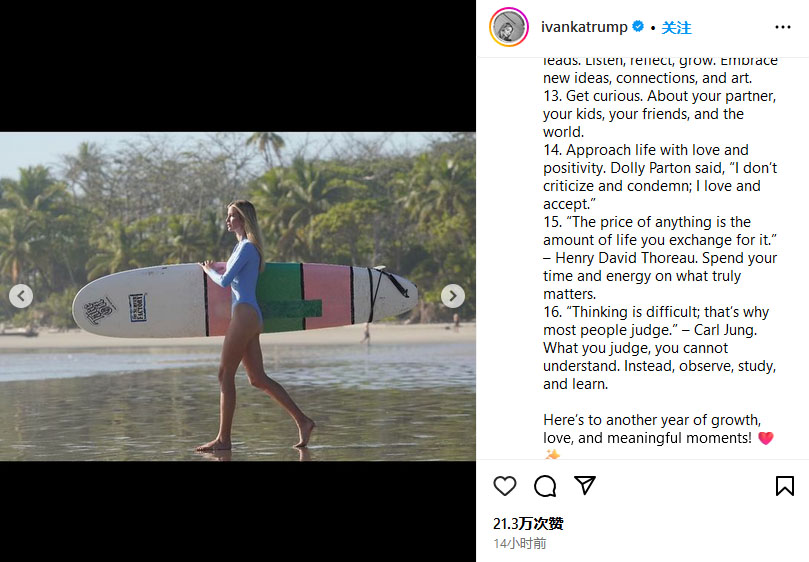809x562 pixels.
Task: Open comments via the speech bubble icon
Action: [x=545, y=486]
